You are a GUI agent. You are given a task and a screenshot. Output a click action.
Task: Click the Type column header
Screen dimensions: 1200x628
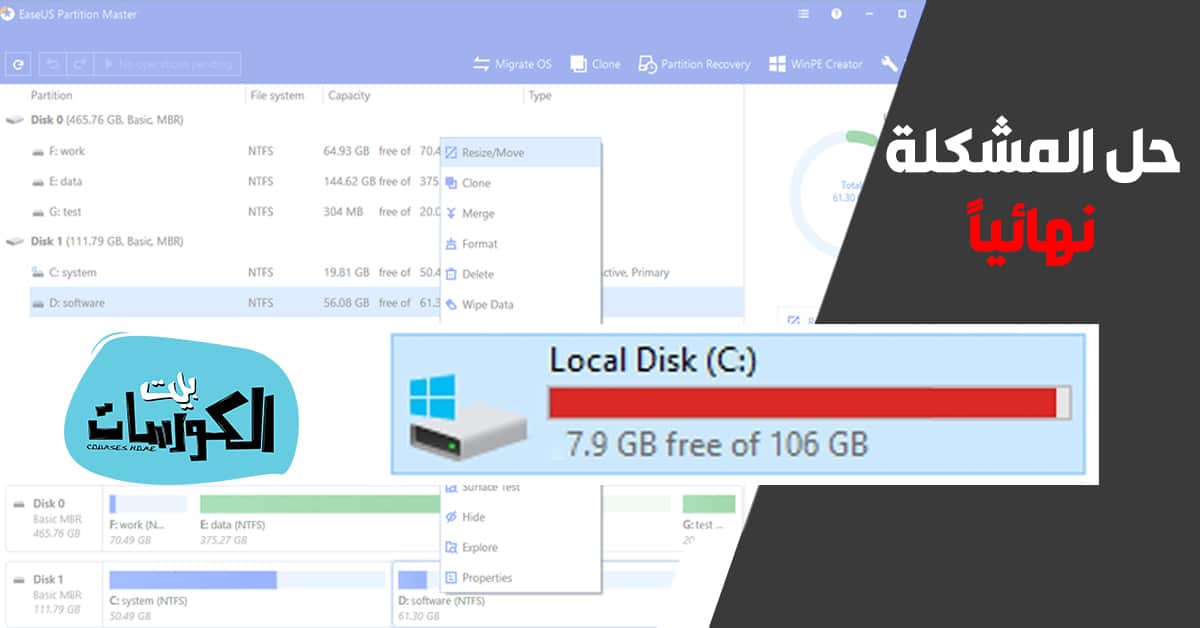click(x=540, y=96)
